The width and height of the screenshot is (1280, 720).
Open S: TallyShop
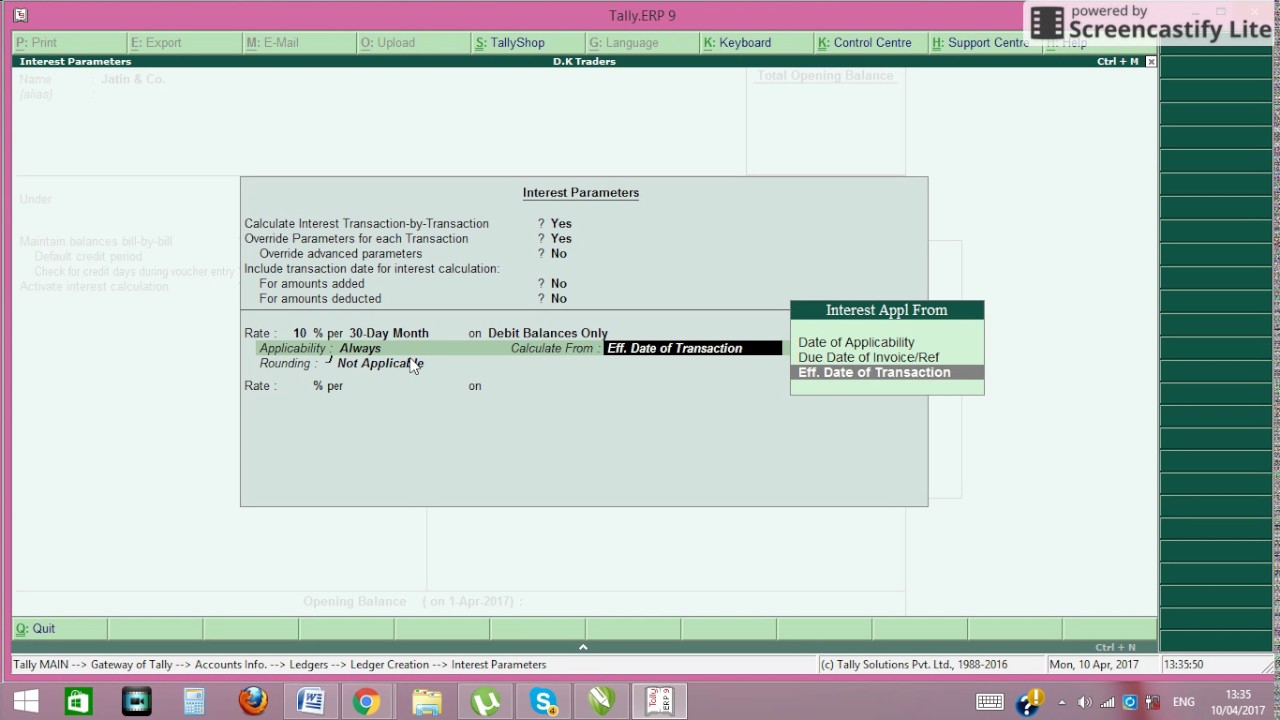pos(528,43)
